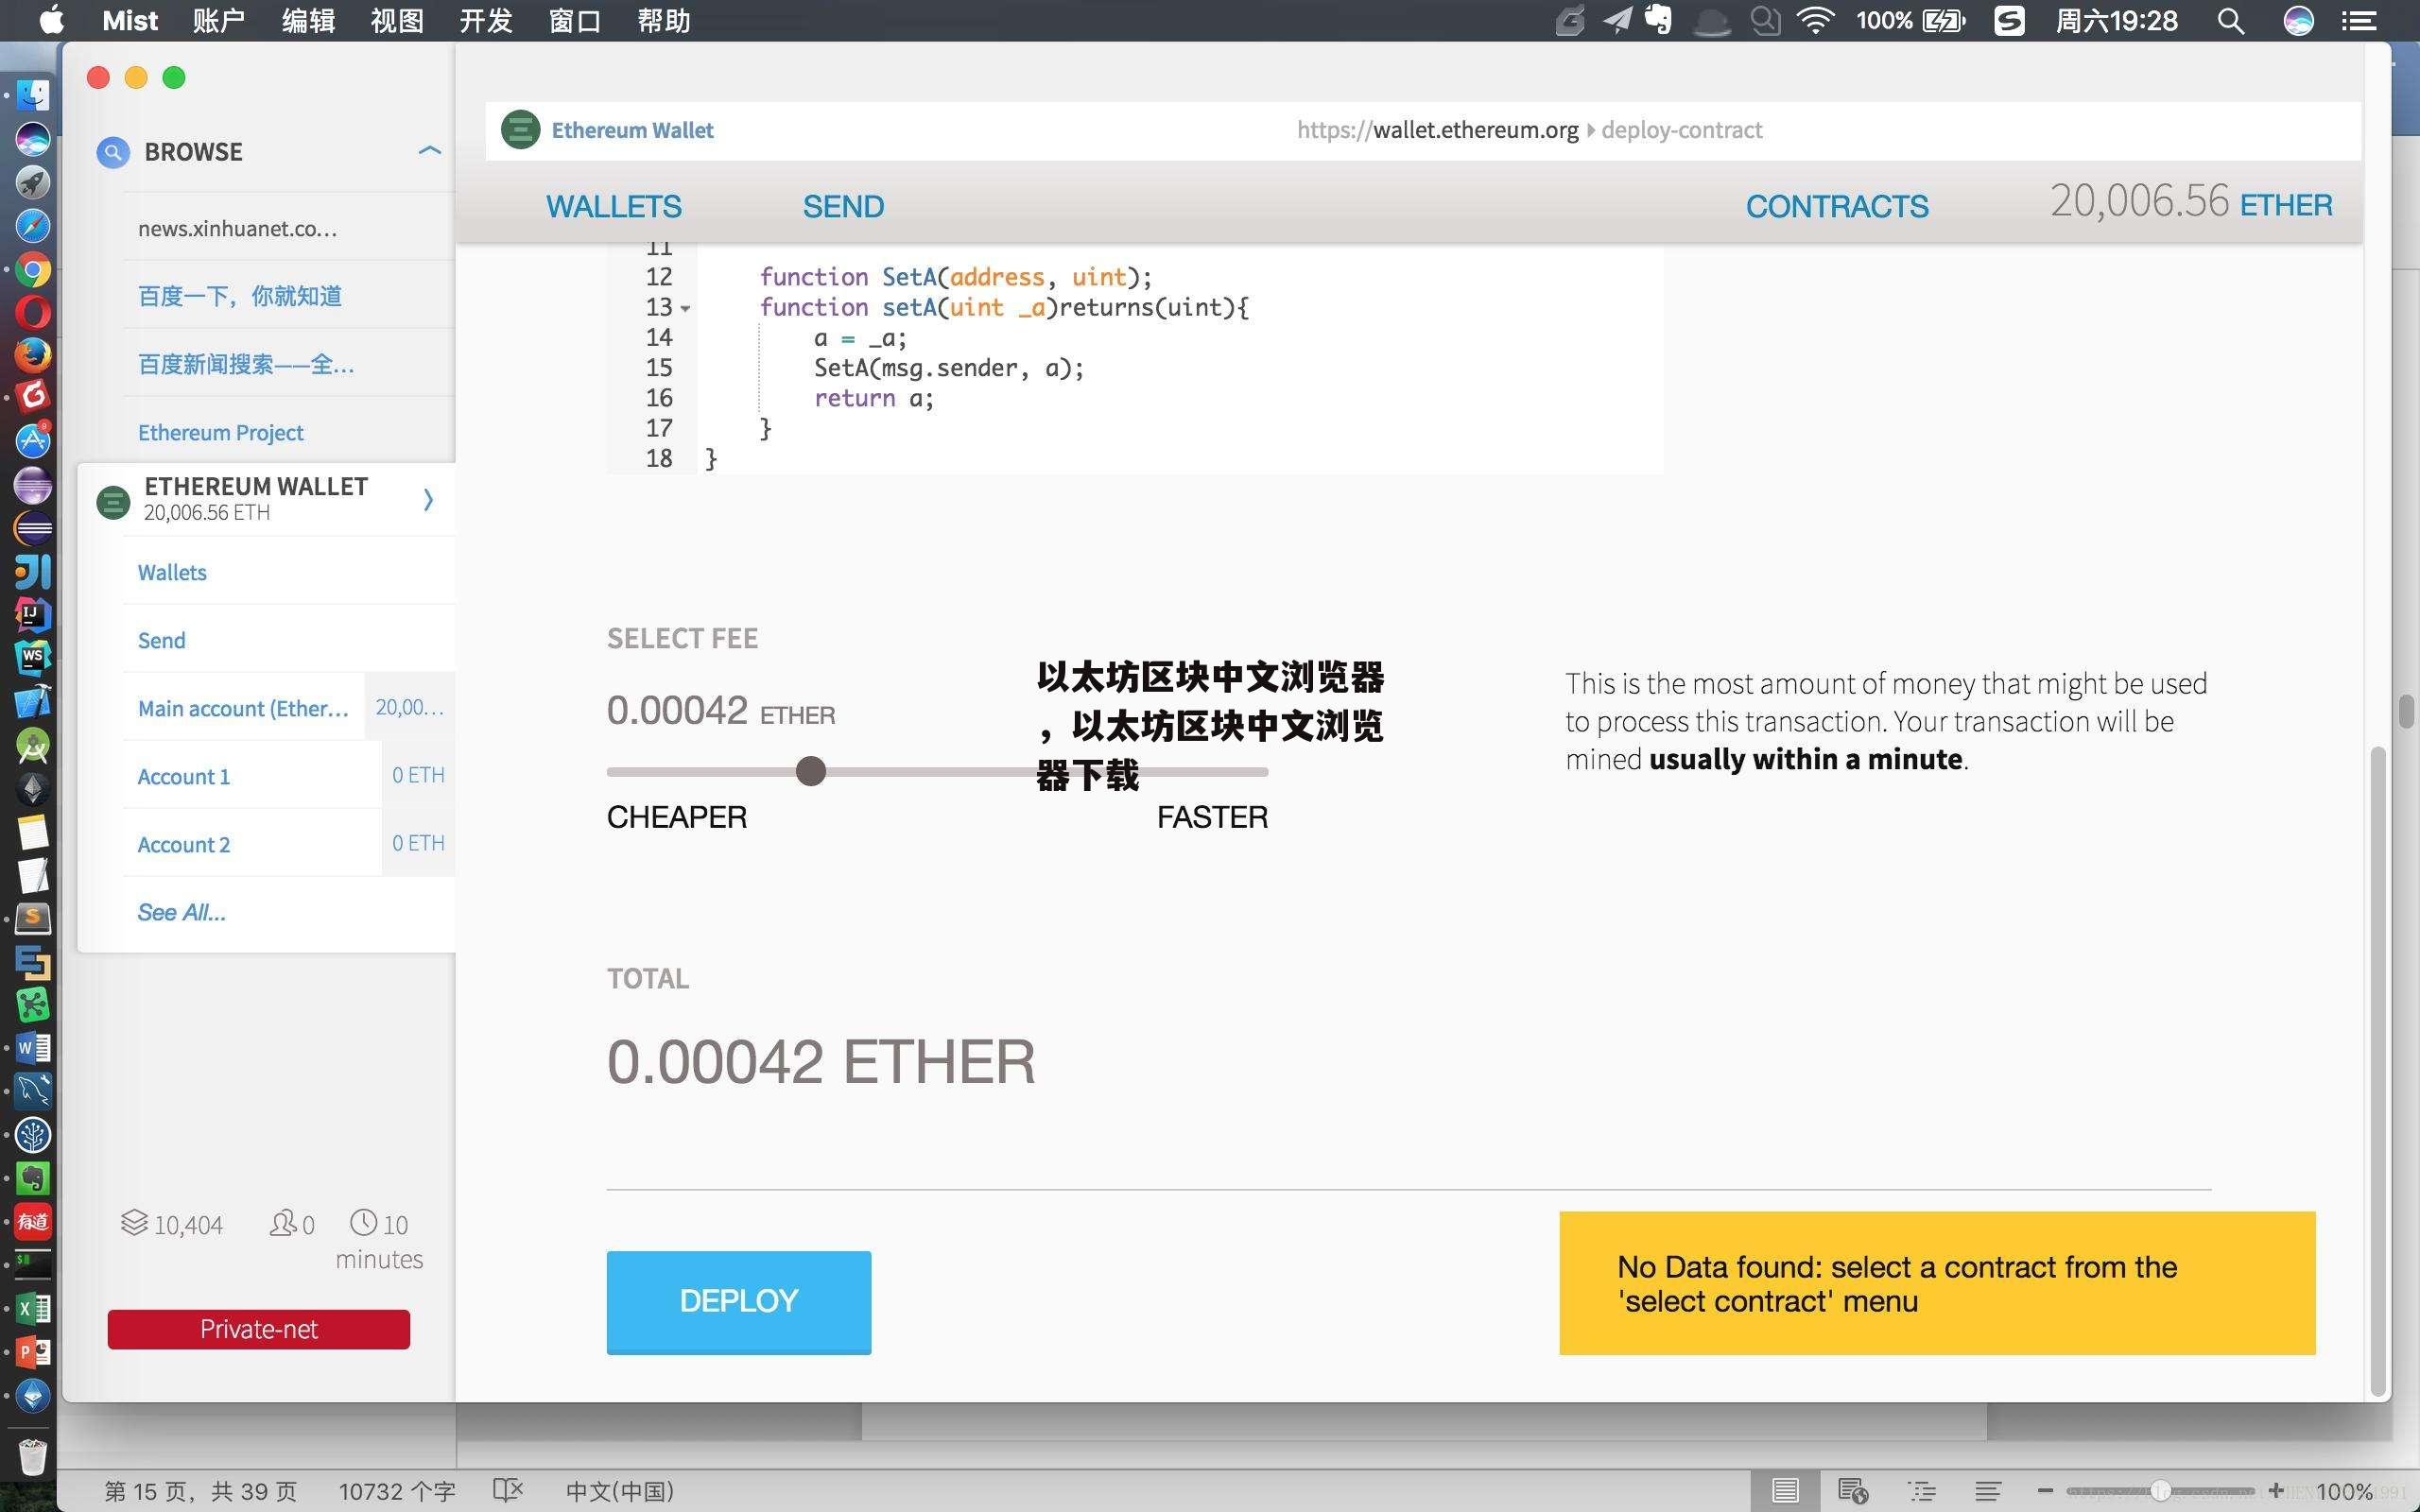Click the DEPLOY button
This screenshot has width=2420, height=1512.
point(739,1302)
